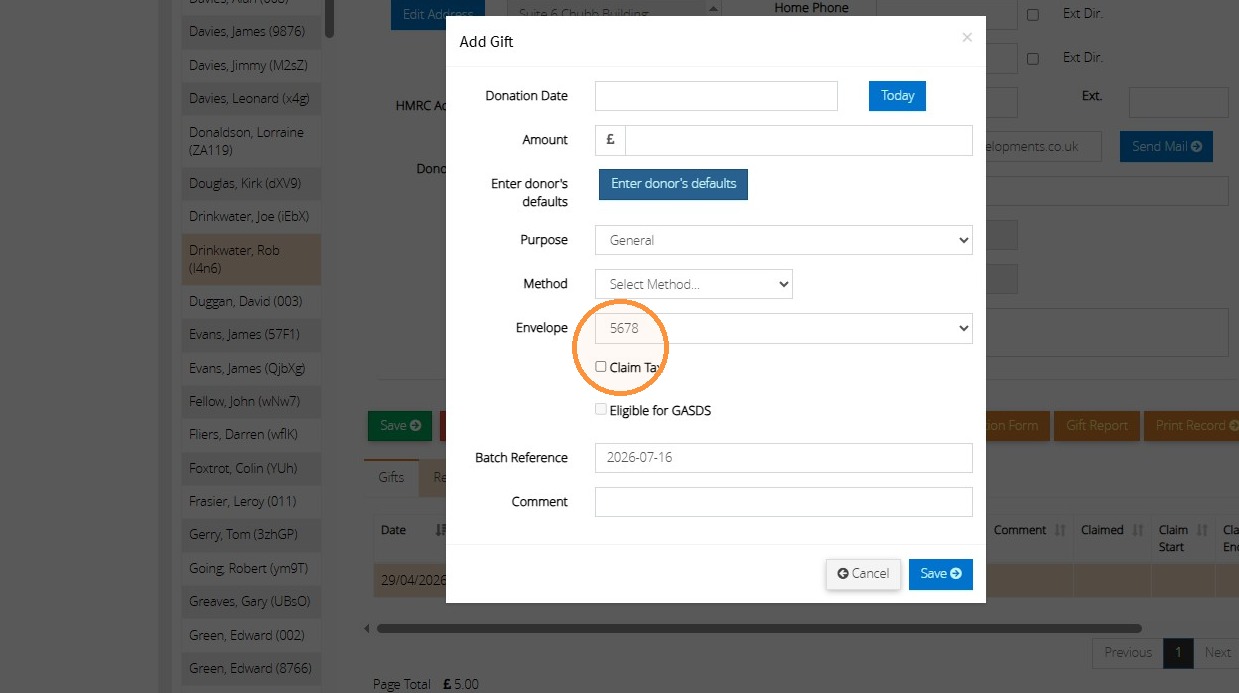Click the Amount input field

pyautogui.click(x=798, y=140)
